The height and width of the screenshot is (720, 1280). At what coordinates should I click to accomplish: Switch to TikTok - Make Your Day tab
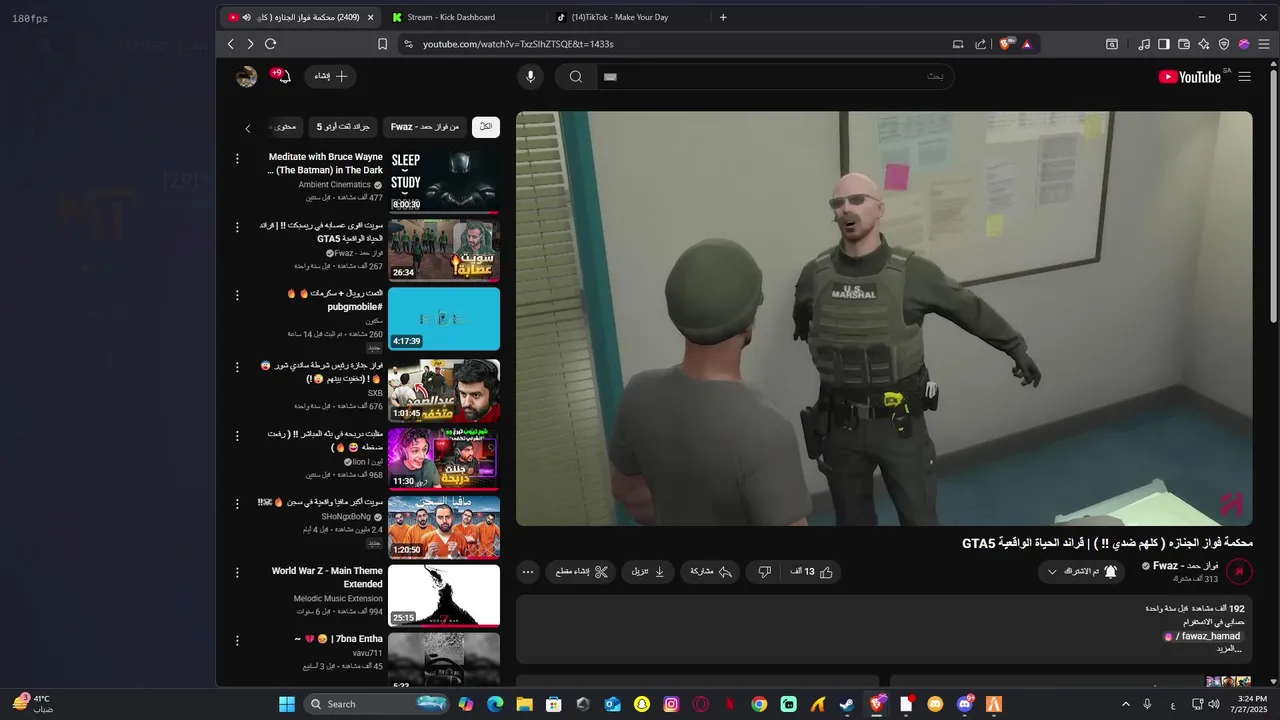(x=627, y=17)
